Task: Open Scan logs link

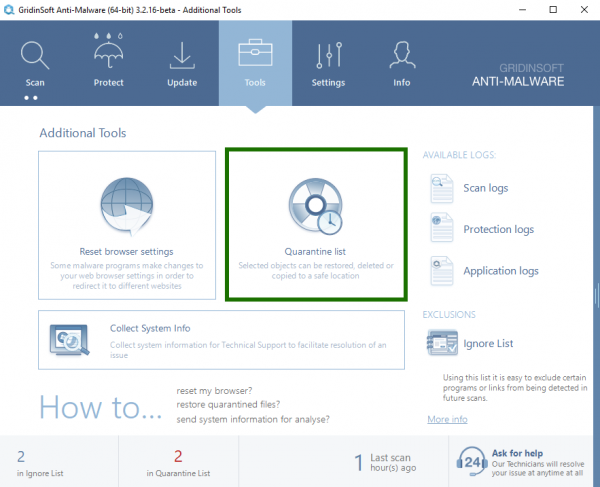Action: coord(486,188)
